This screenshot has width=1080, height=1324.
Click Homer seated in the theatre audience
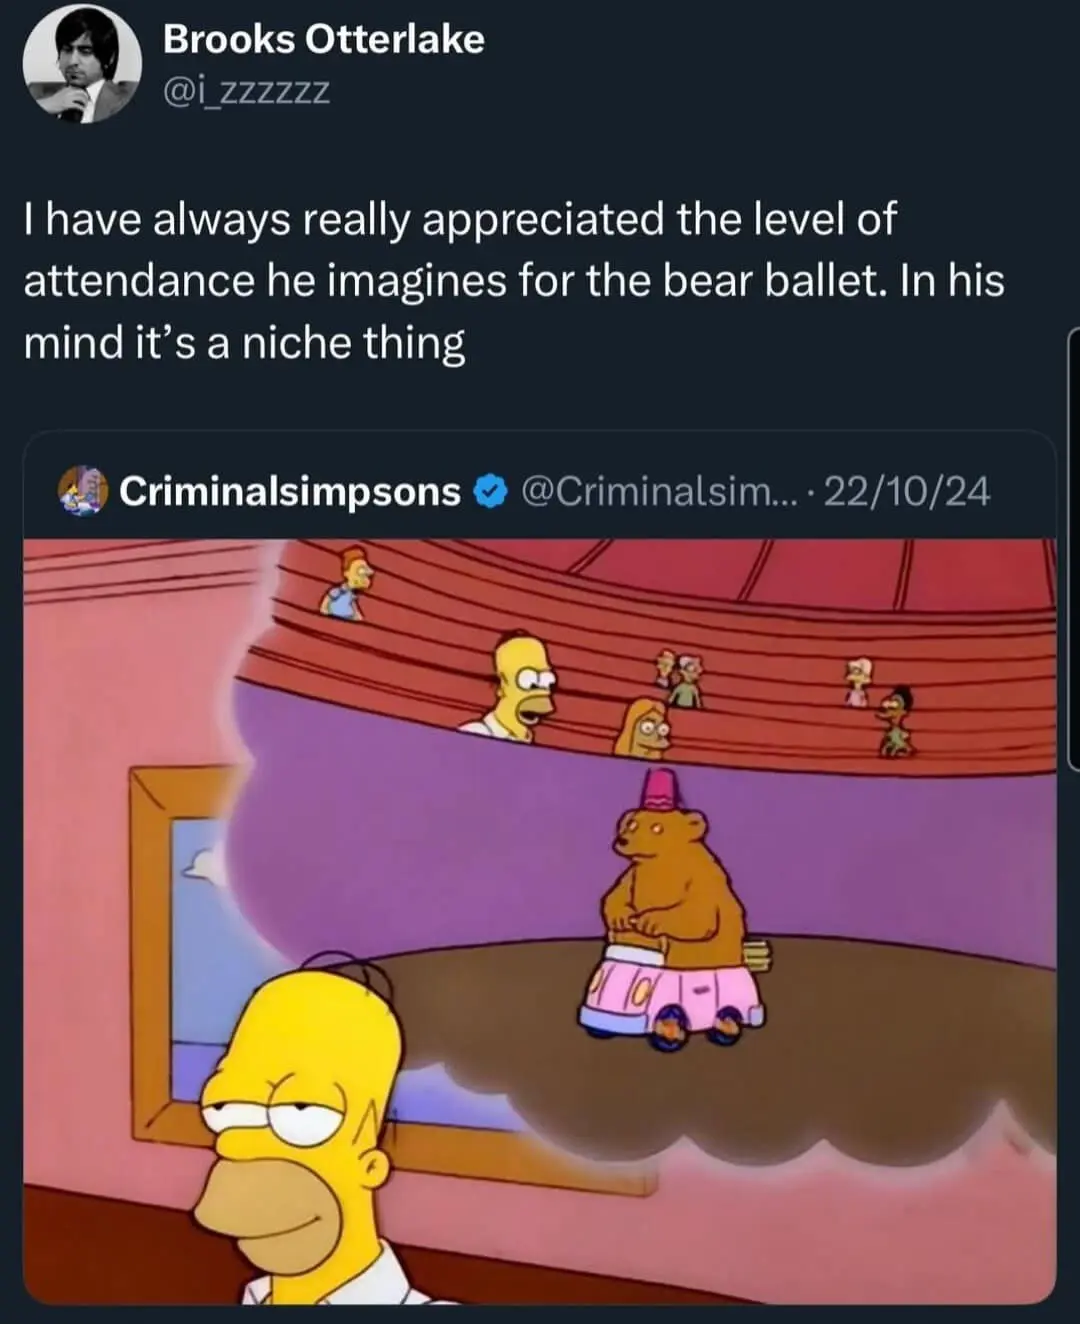coord(512,687)
